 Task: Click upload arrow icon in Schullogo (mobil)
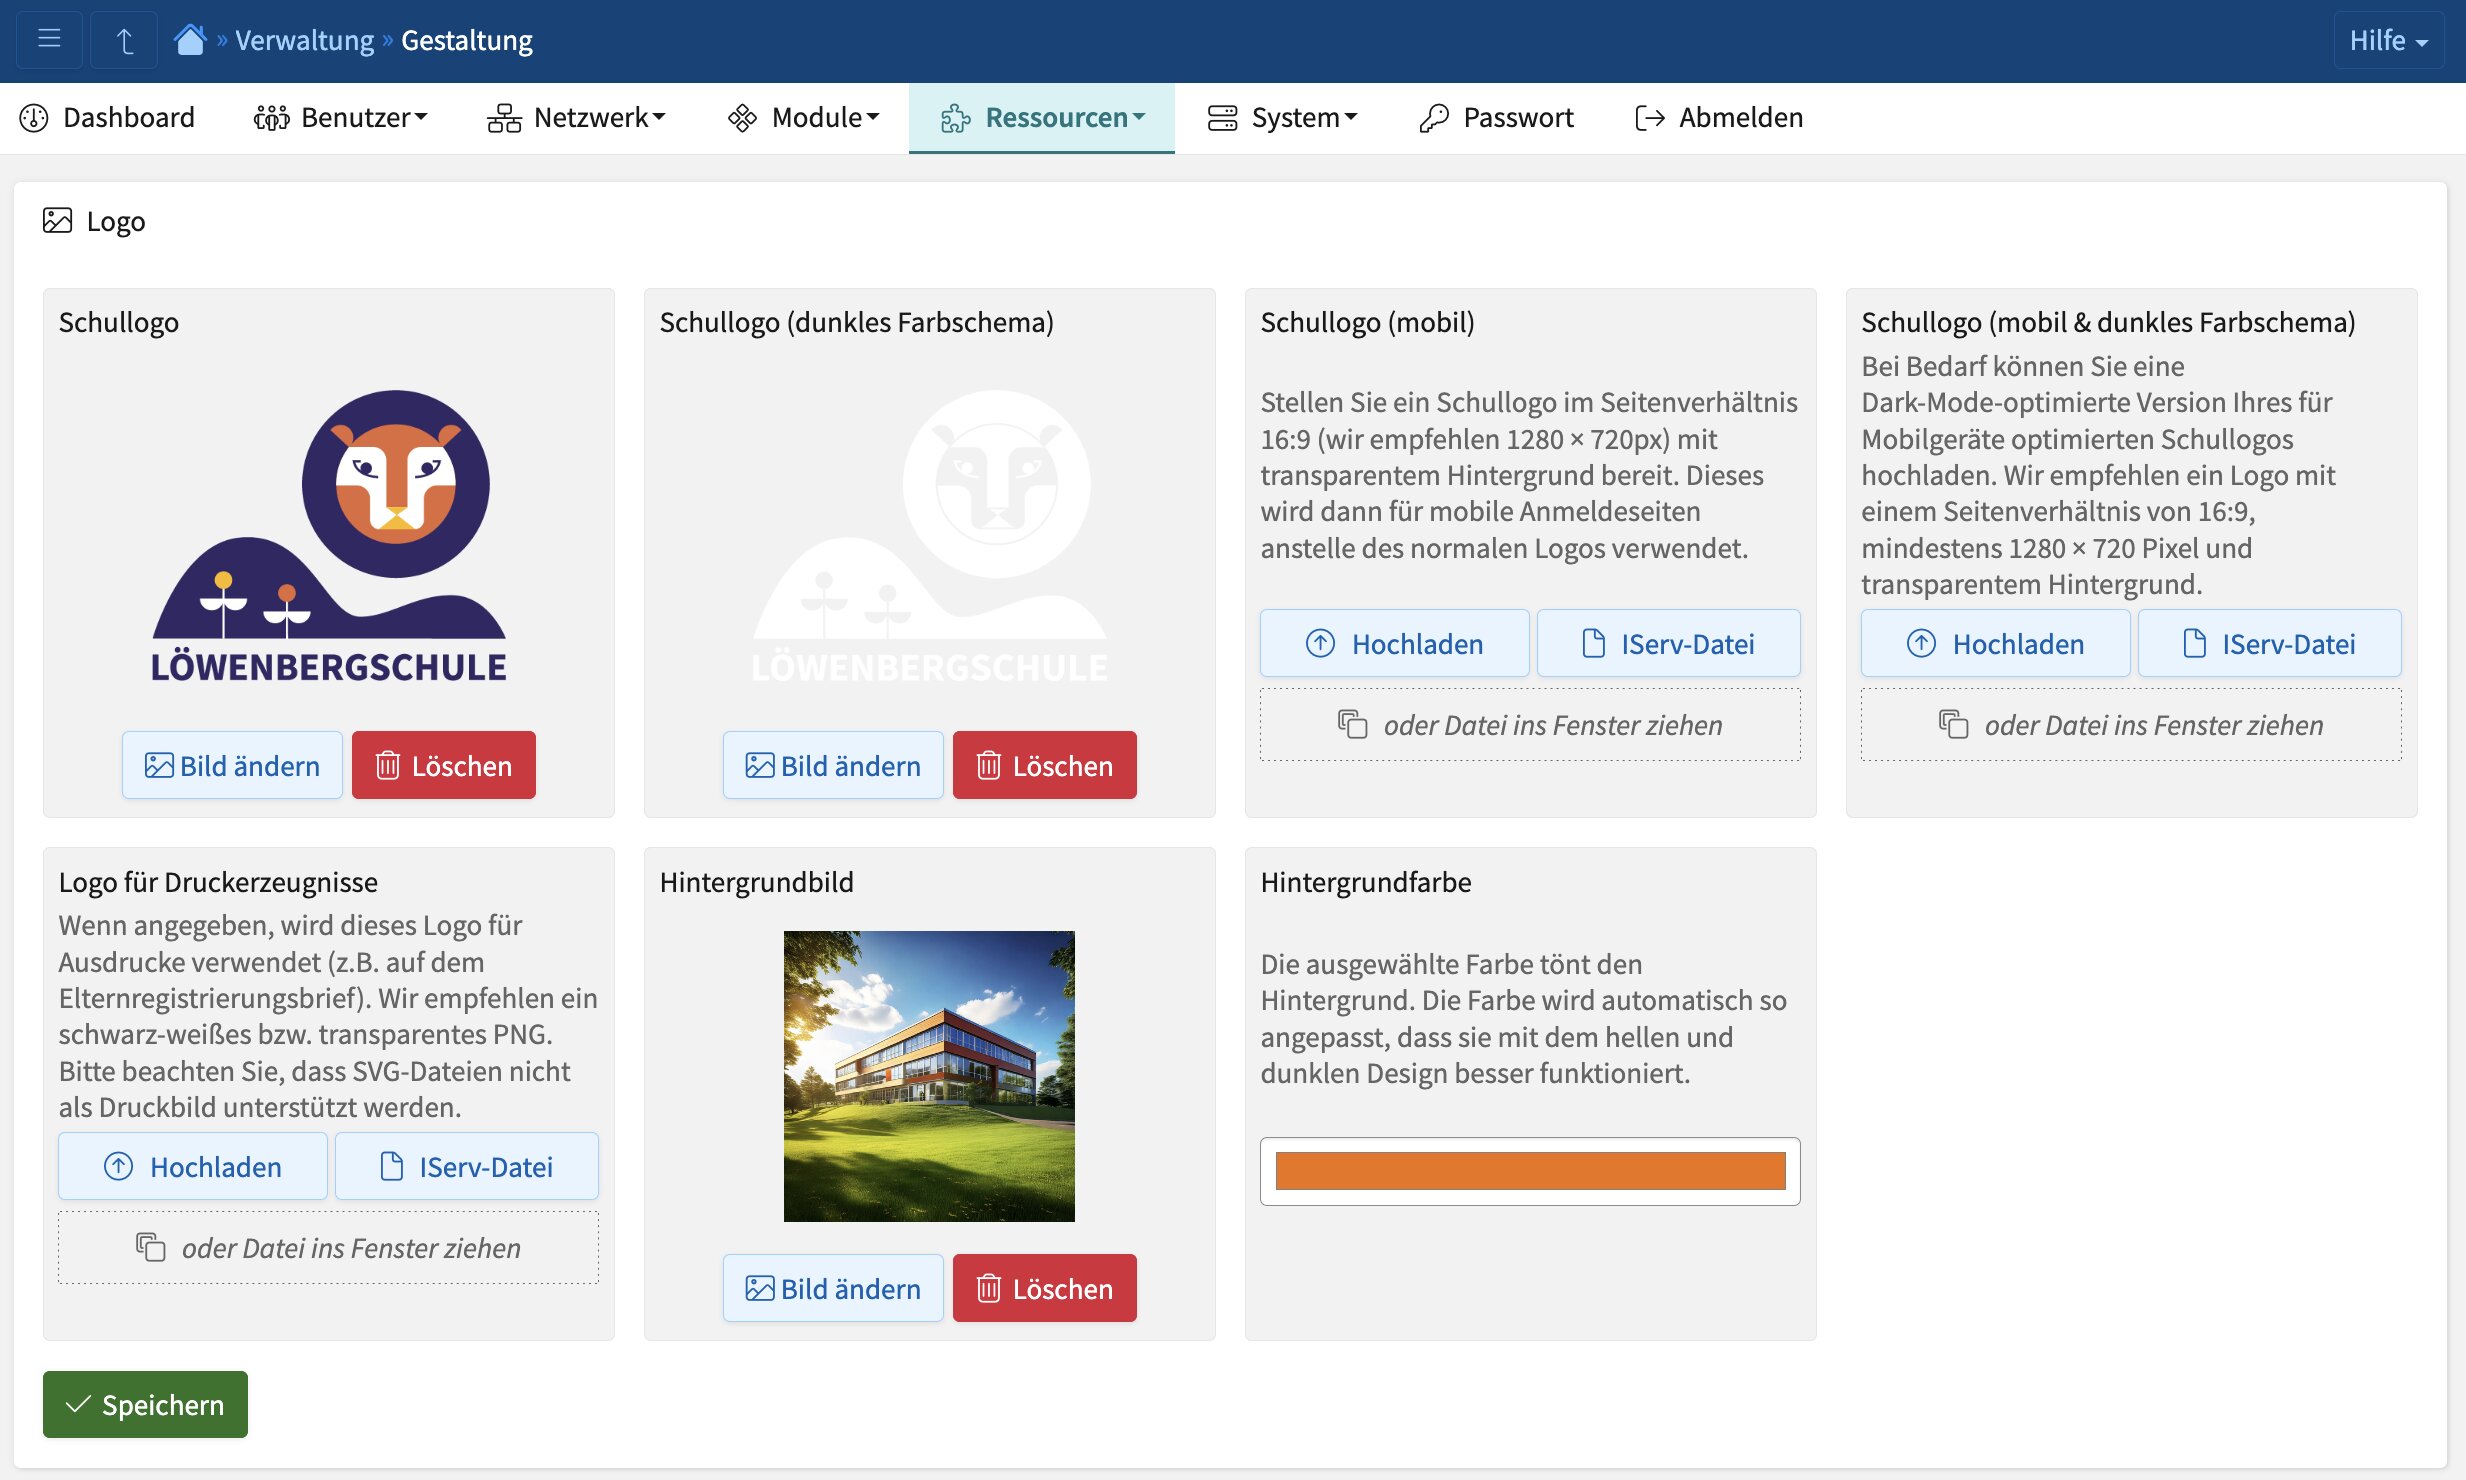[1320, 643]
